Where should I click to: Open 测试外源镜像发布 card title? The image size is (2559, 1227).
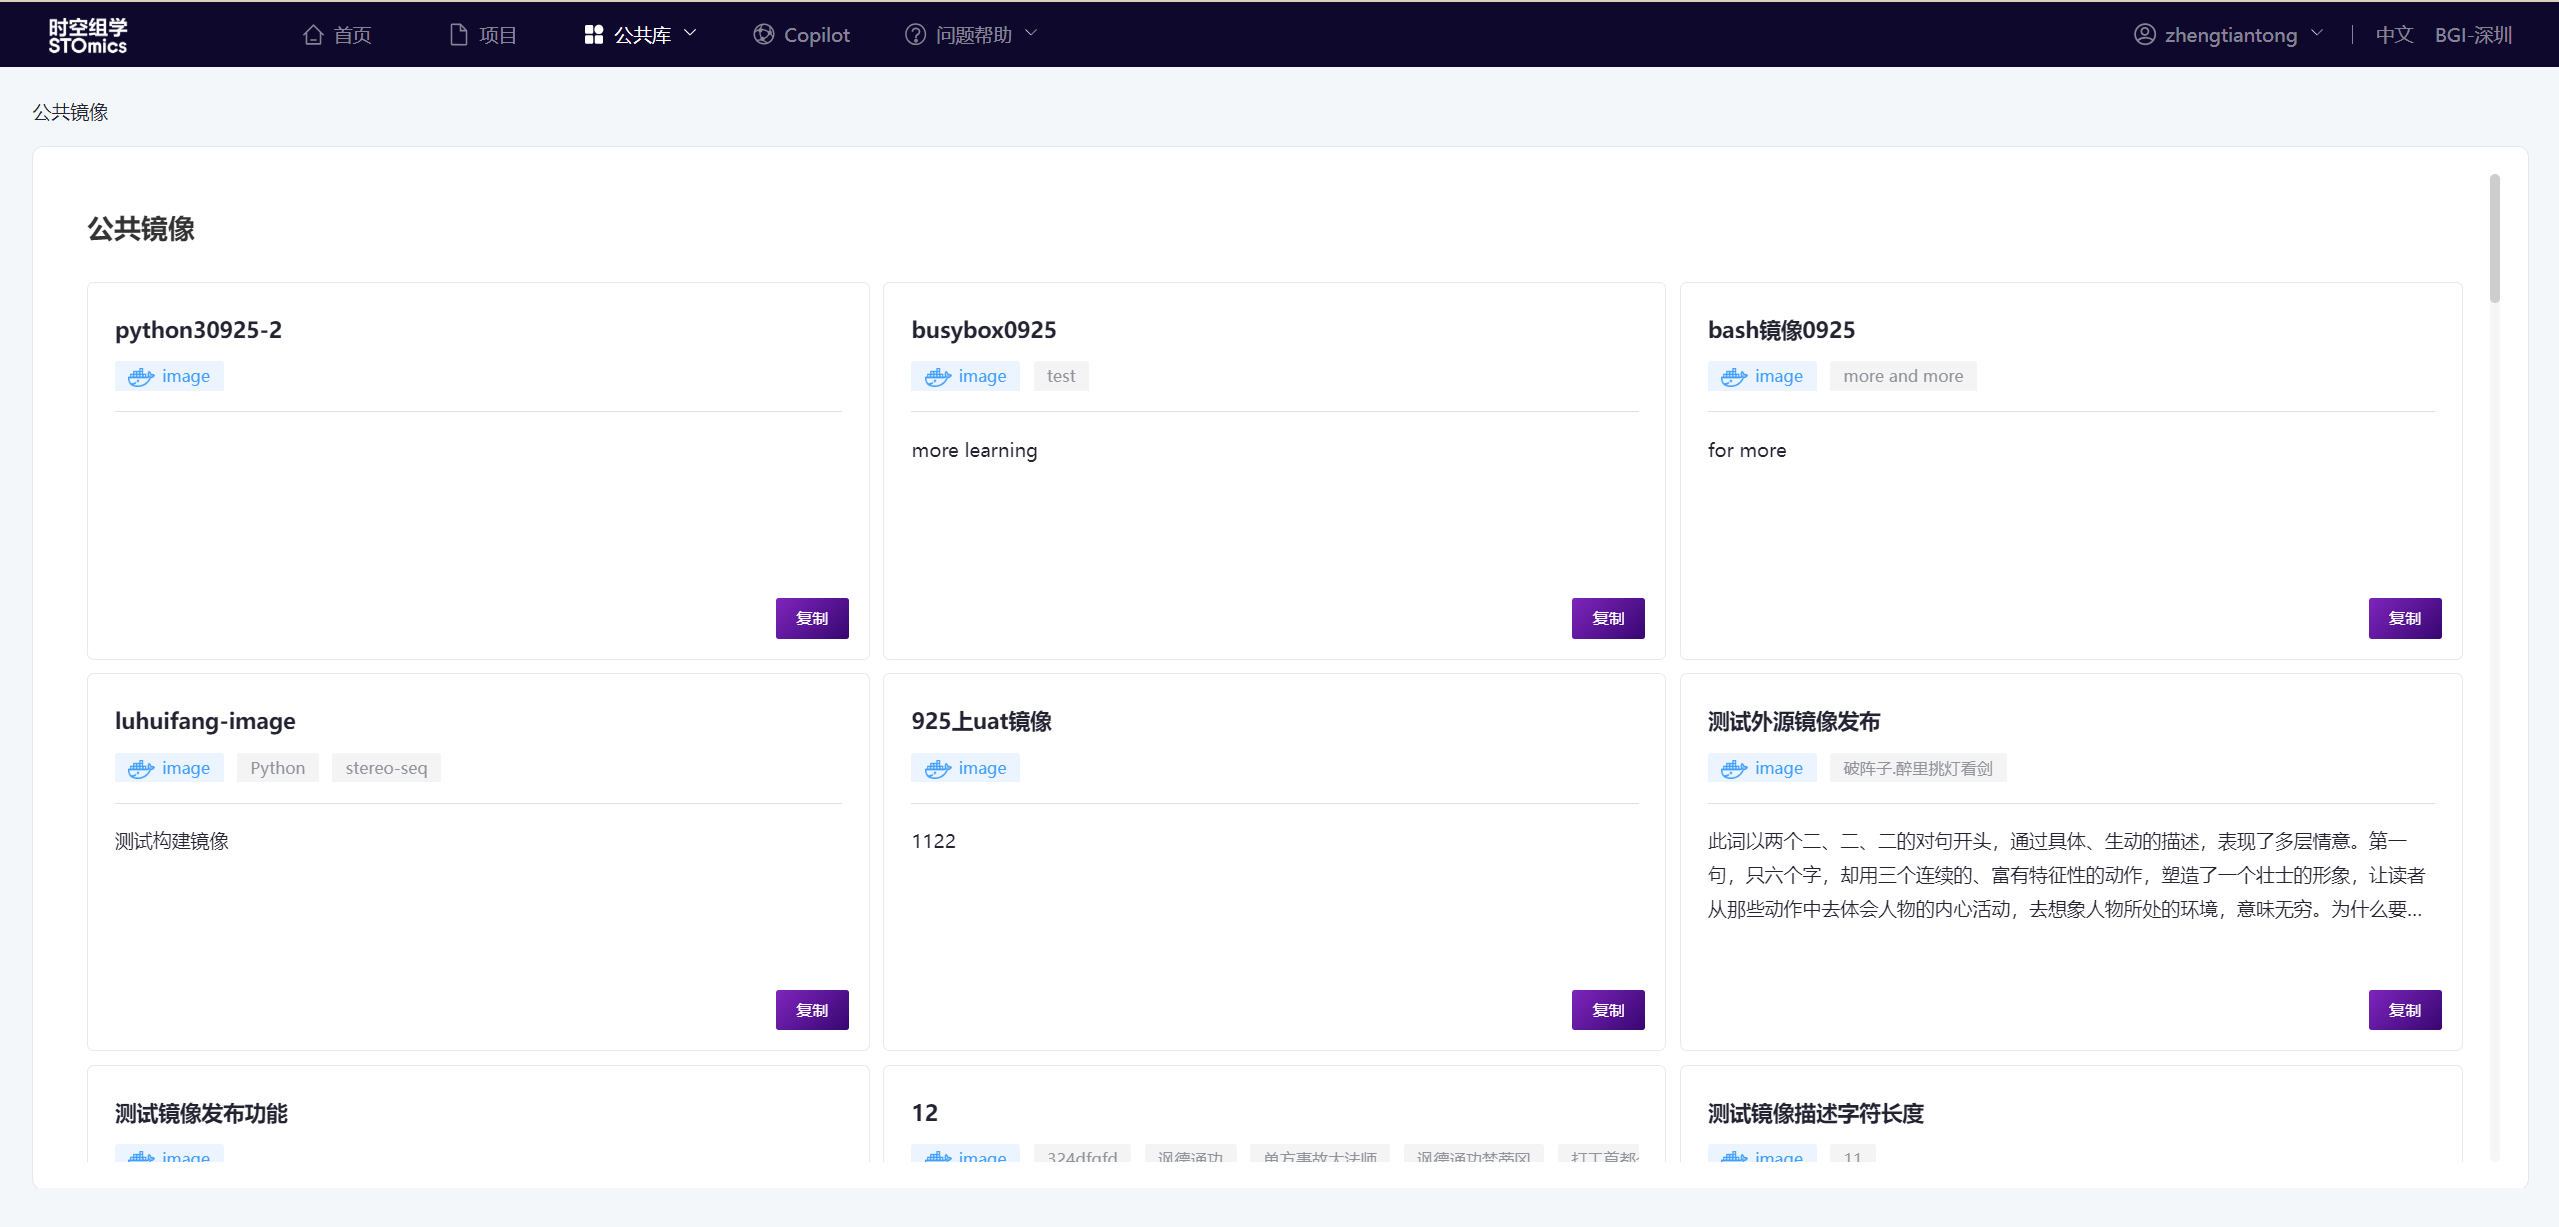pyautogui.click(x=1793, y=721)
